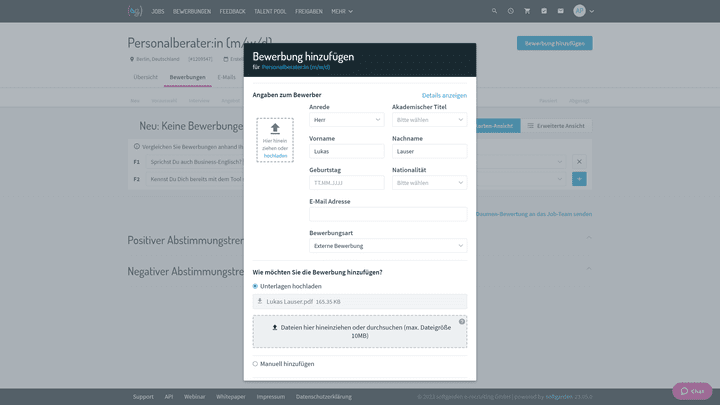Open the Talent Pool menu item

click(x=268, y=11)
